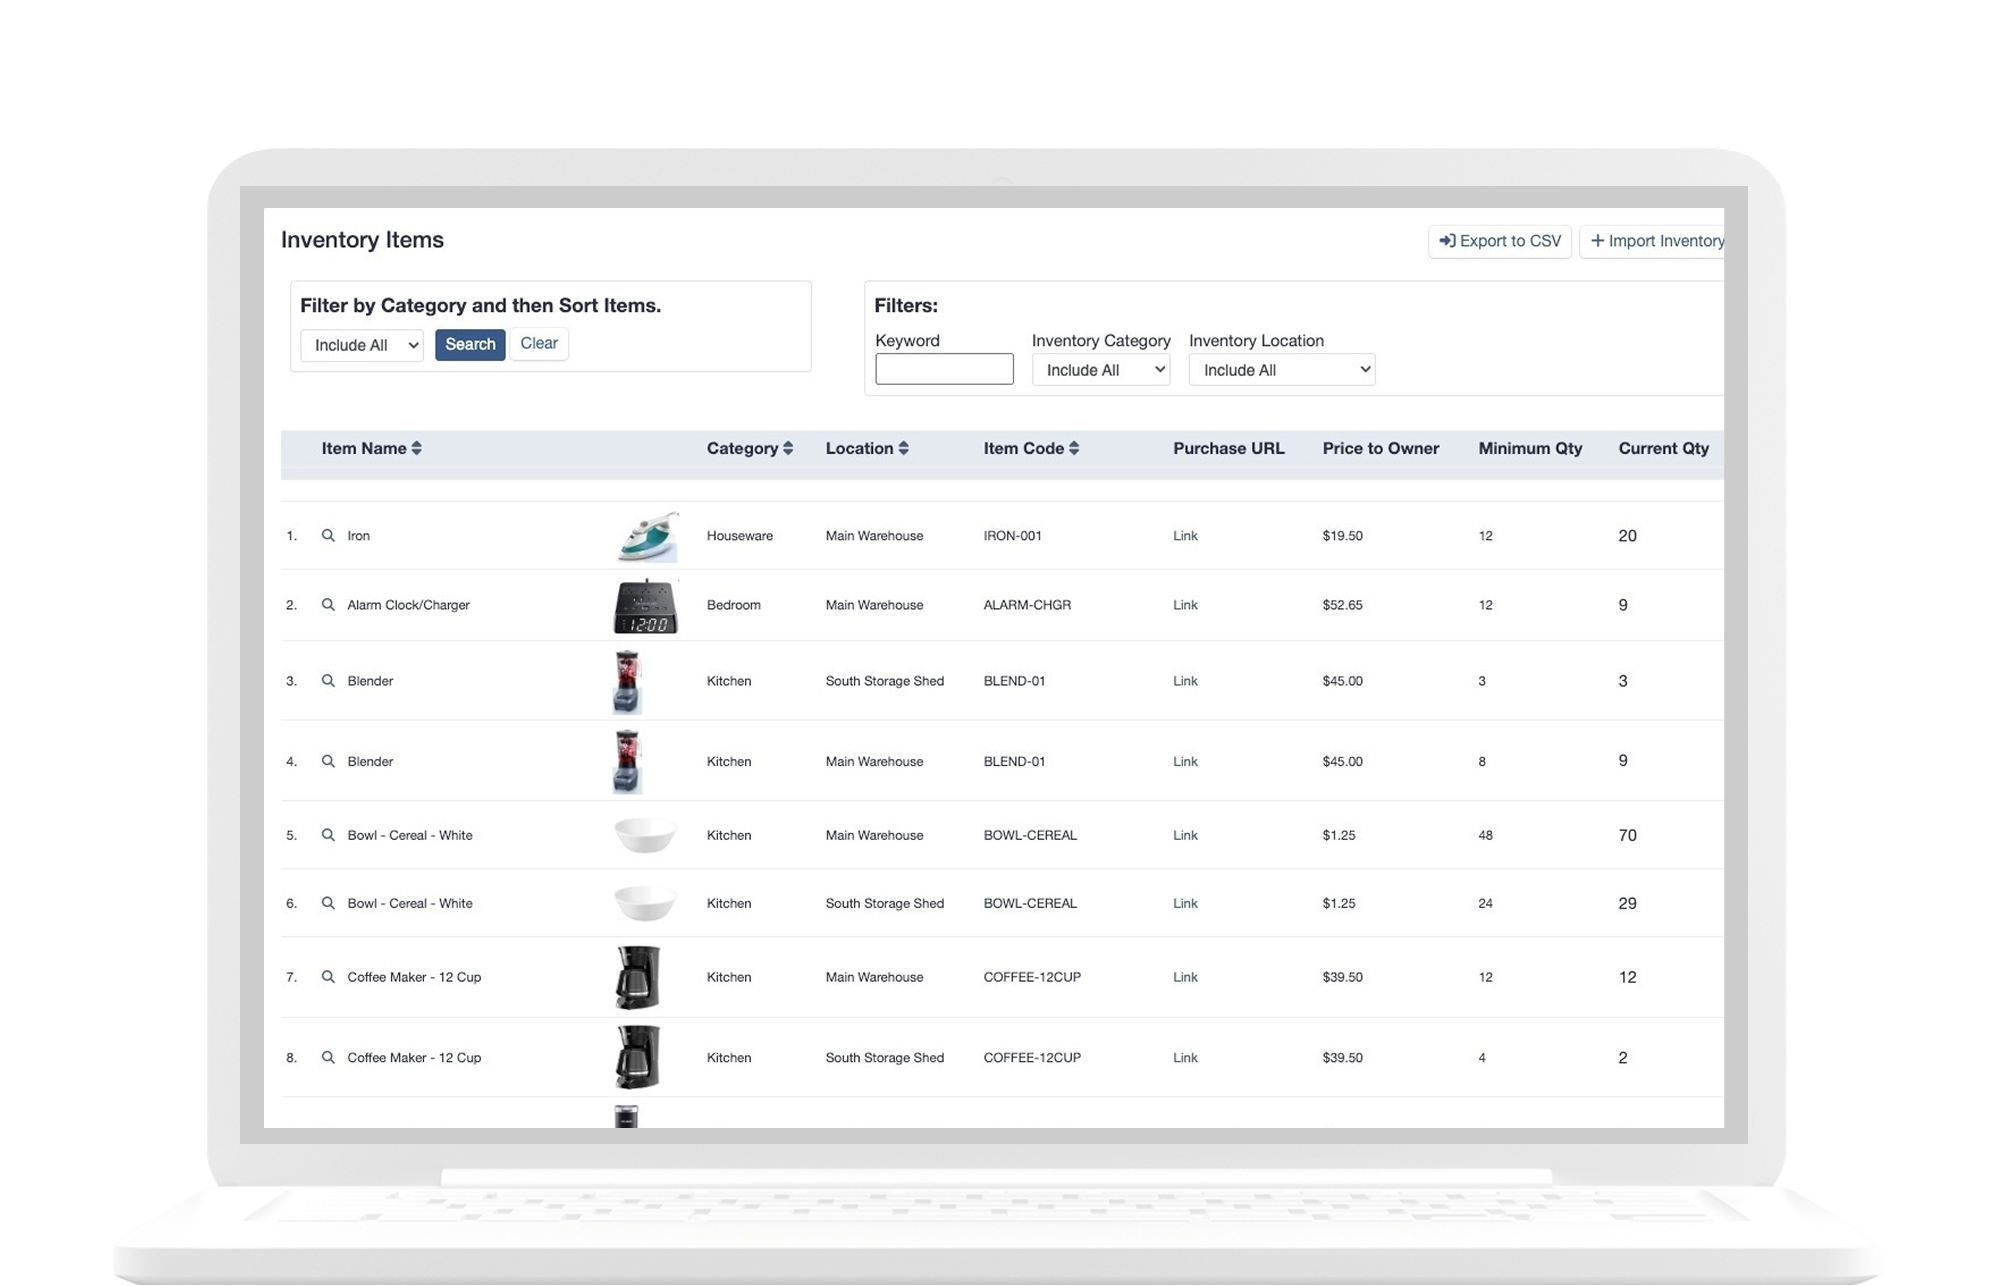Click the magnifier icon beside Coffee Maker - 12 Cup
The image size is (1990, 1286).
coord(327,977)
